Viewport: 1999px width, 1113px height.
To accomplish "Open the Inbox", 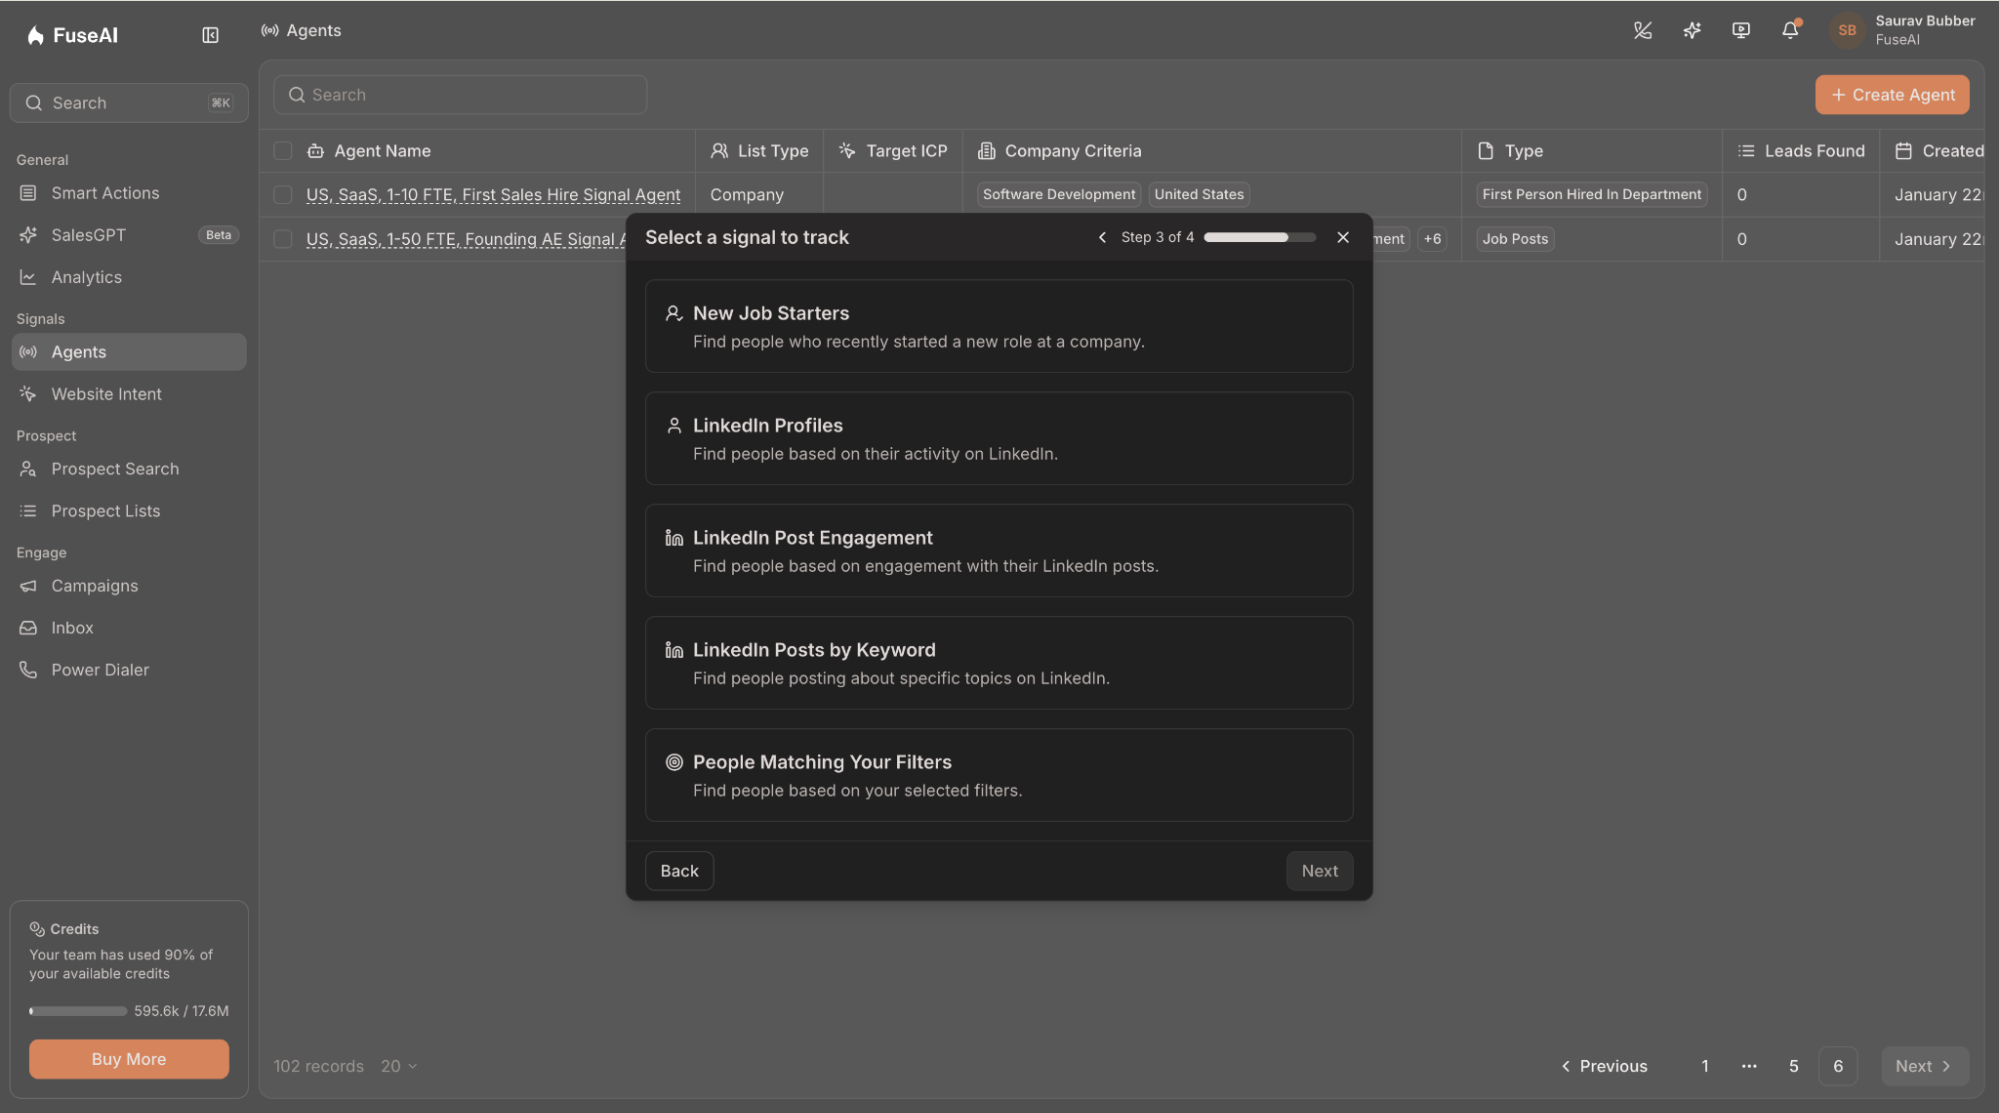I will [128, 628].
